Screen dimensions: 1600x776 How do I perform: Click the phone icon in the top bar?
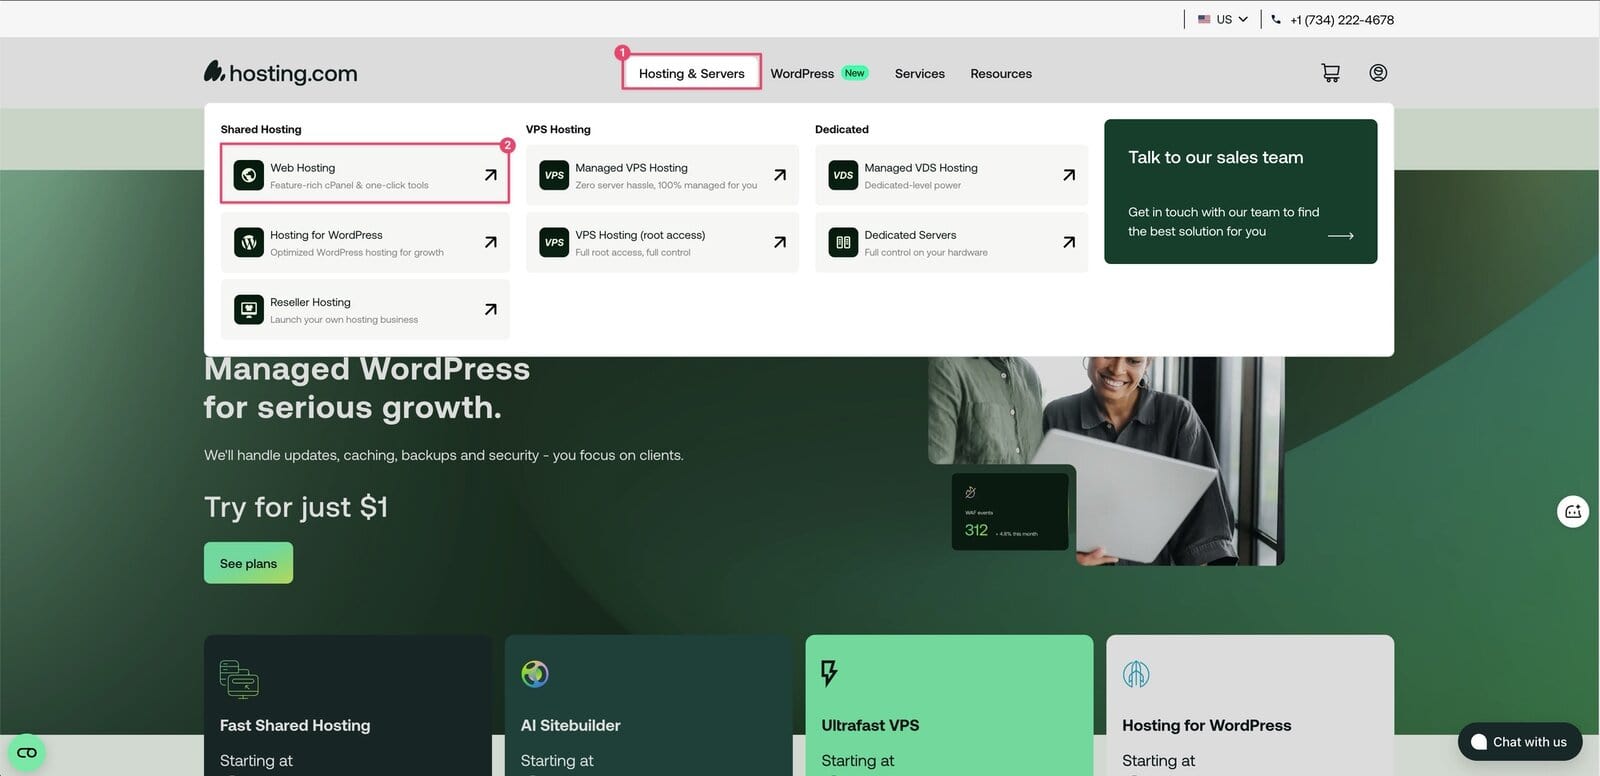1276,19
